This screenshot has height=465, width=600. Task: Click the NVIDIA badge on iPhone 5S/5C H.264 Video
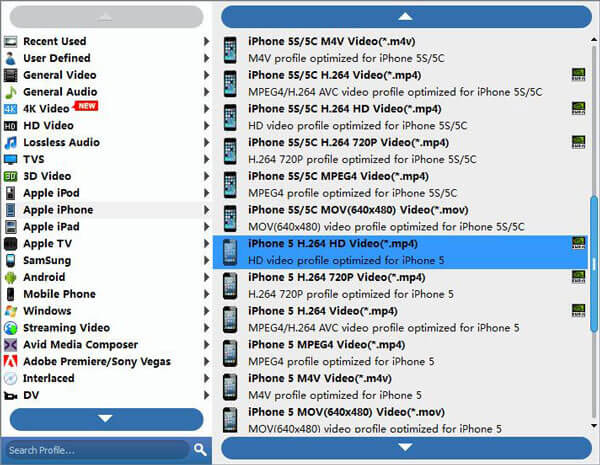(x=578, y=75)
